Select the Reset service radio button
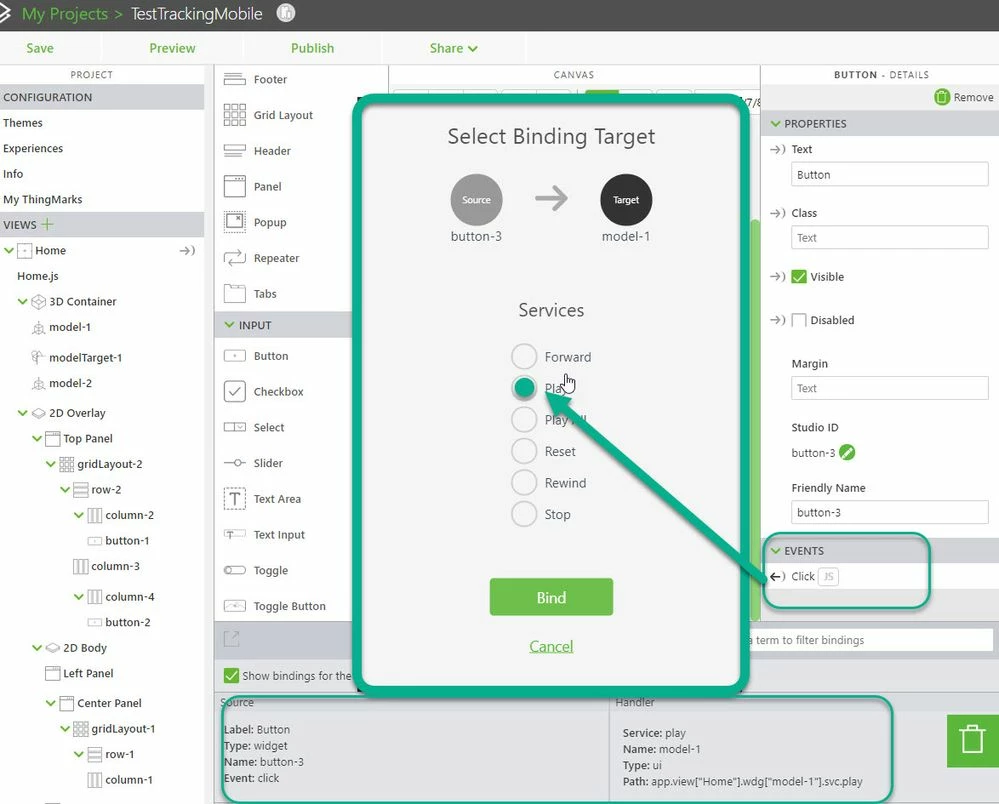This screenshot has height=804, width=999. click(x=524, y=451)
